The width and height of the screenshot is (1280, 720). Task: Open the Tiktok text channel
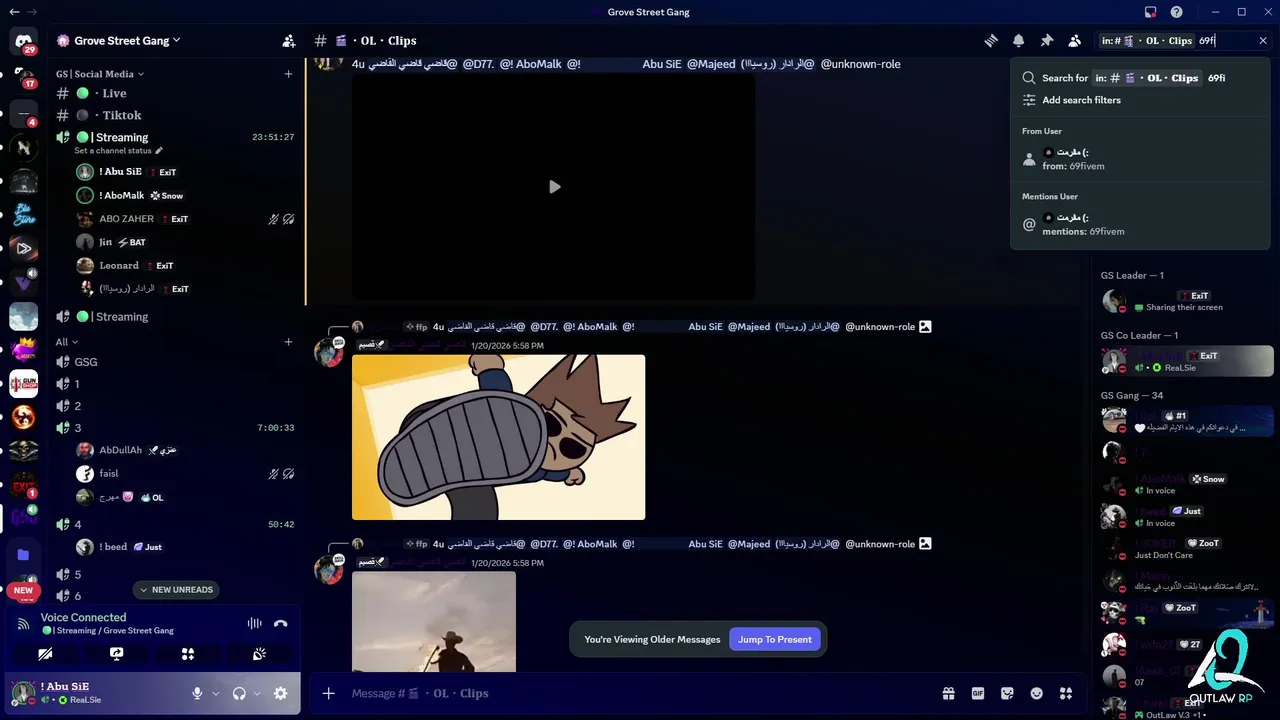click(176, 115)
